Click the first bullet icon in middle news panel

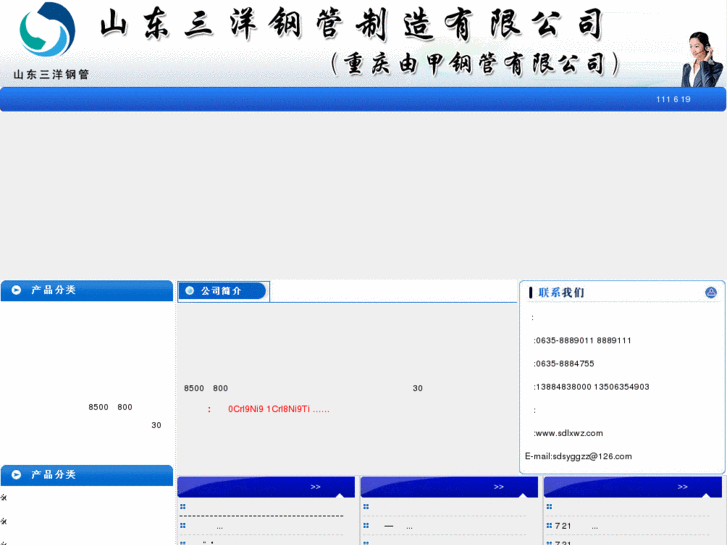[x=366, y=507]
